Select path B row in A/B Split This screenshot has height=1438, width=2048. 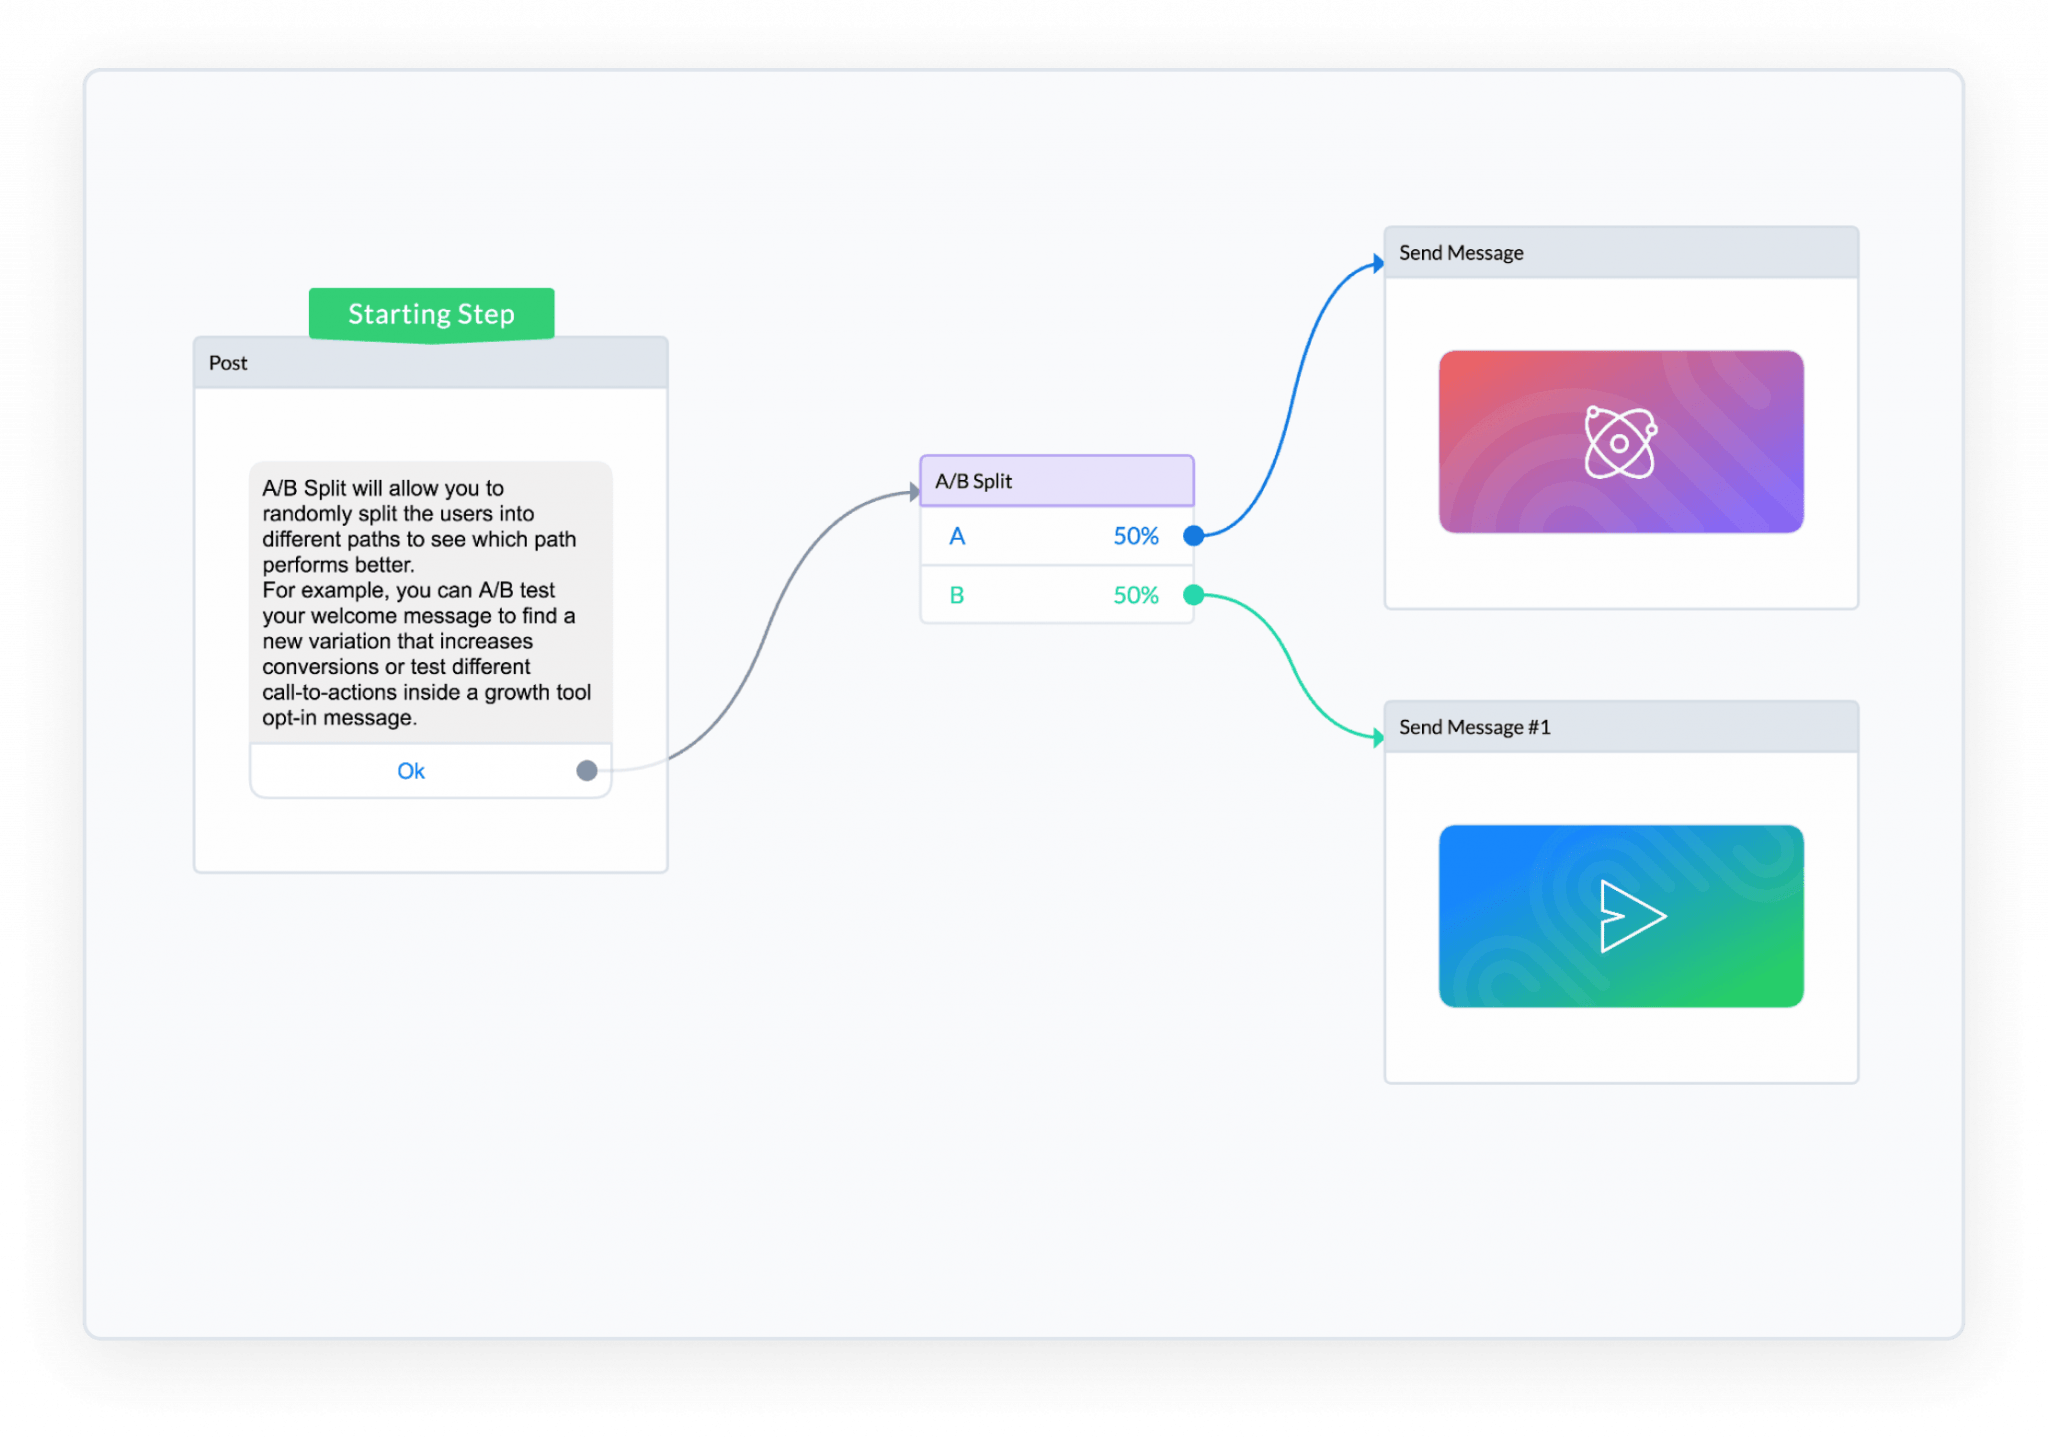tap(1056, 595)
